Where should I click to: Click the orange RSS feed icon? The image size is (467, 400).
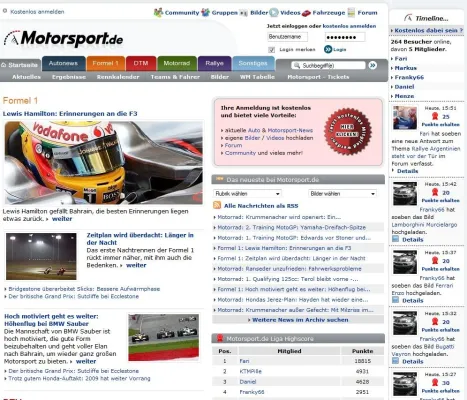coord(217,205)
